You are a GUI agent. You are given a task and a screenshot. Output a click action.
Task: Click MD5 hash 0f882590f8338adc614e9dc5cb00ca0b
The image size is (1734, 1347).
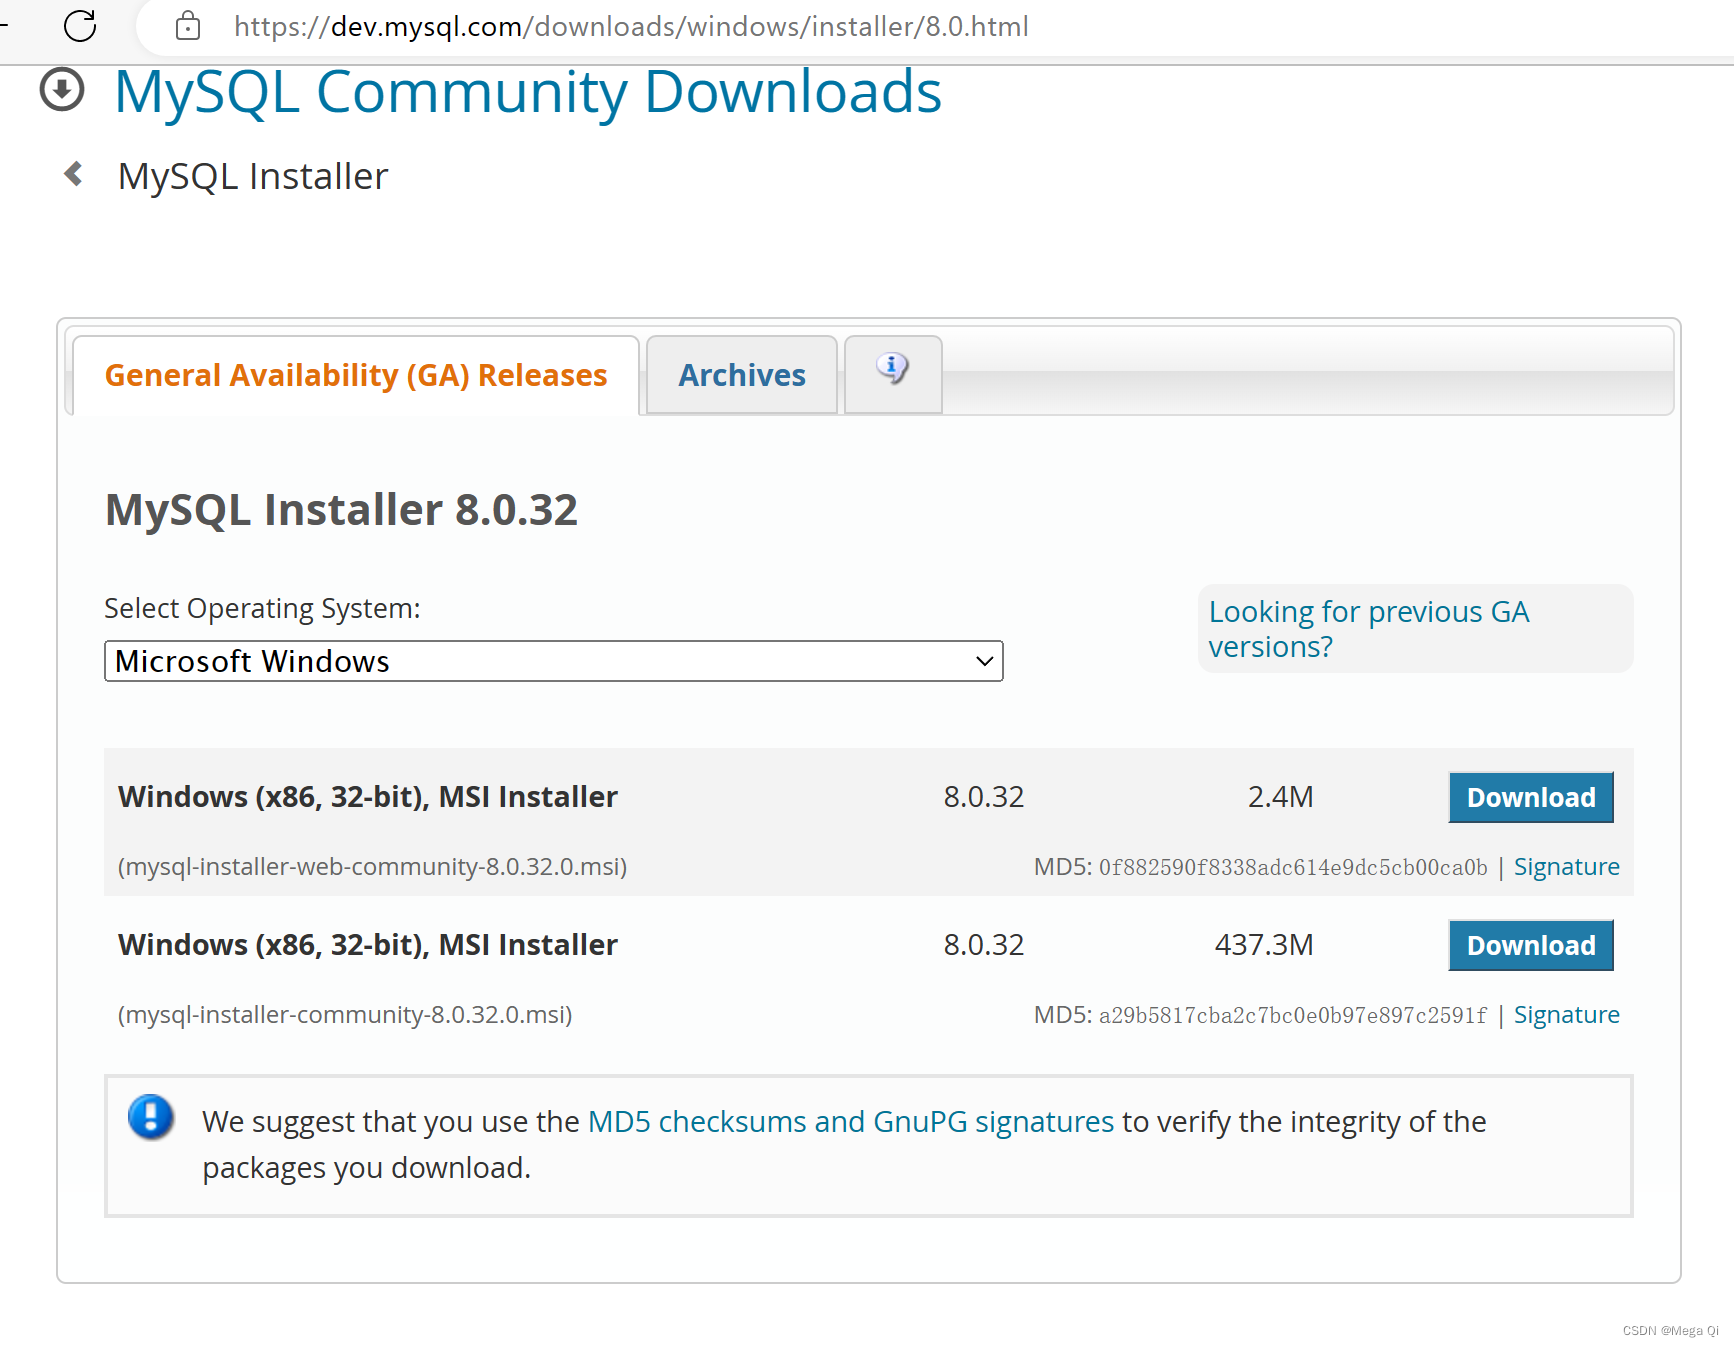[x=1293, y=868]
